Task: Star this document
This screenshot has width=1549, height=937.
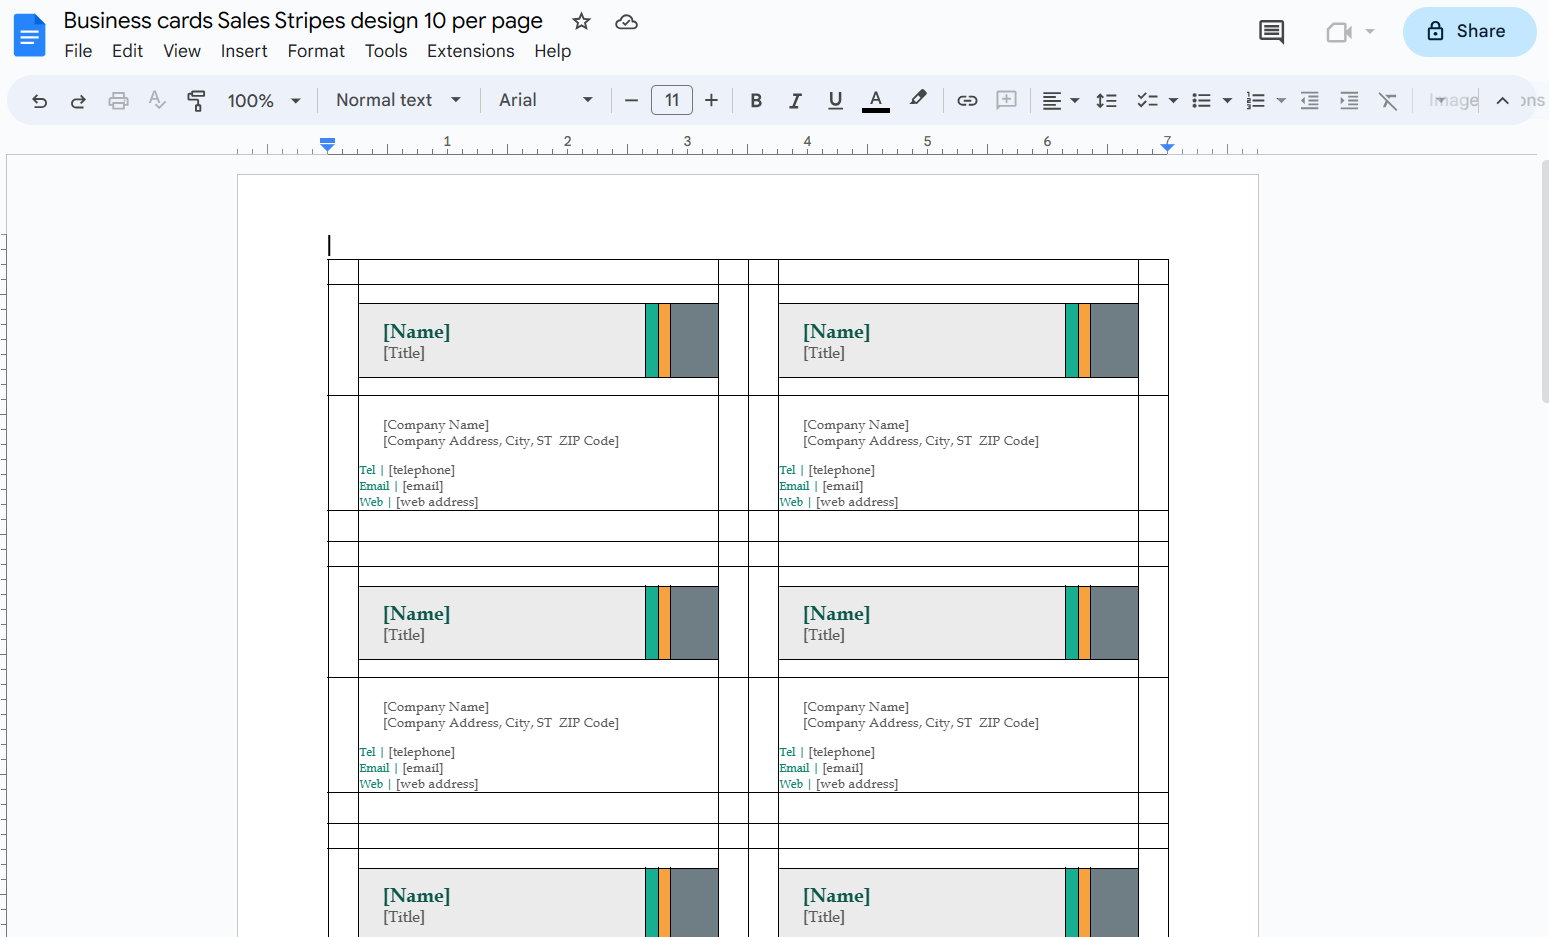Action: click(581, 22)
